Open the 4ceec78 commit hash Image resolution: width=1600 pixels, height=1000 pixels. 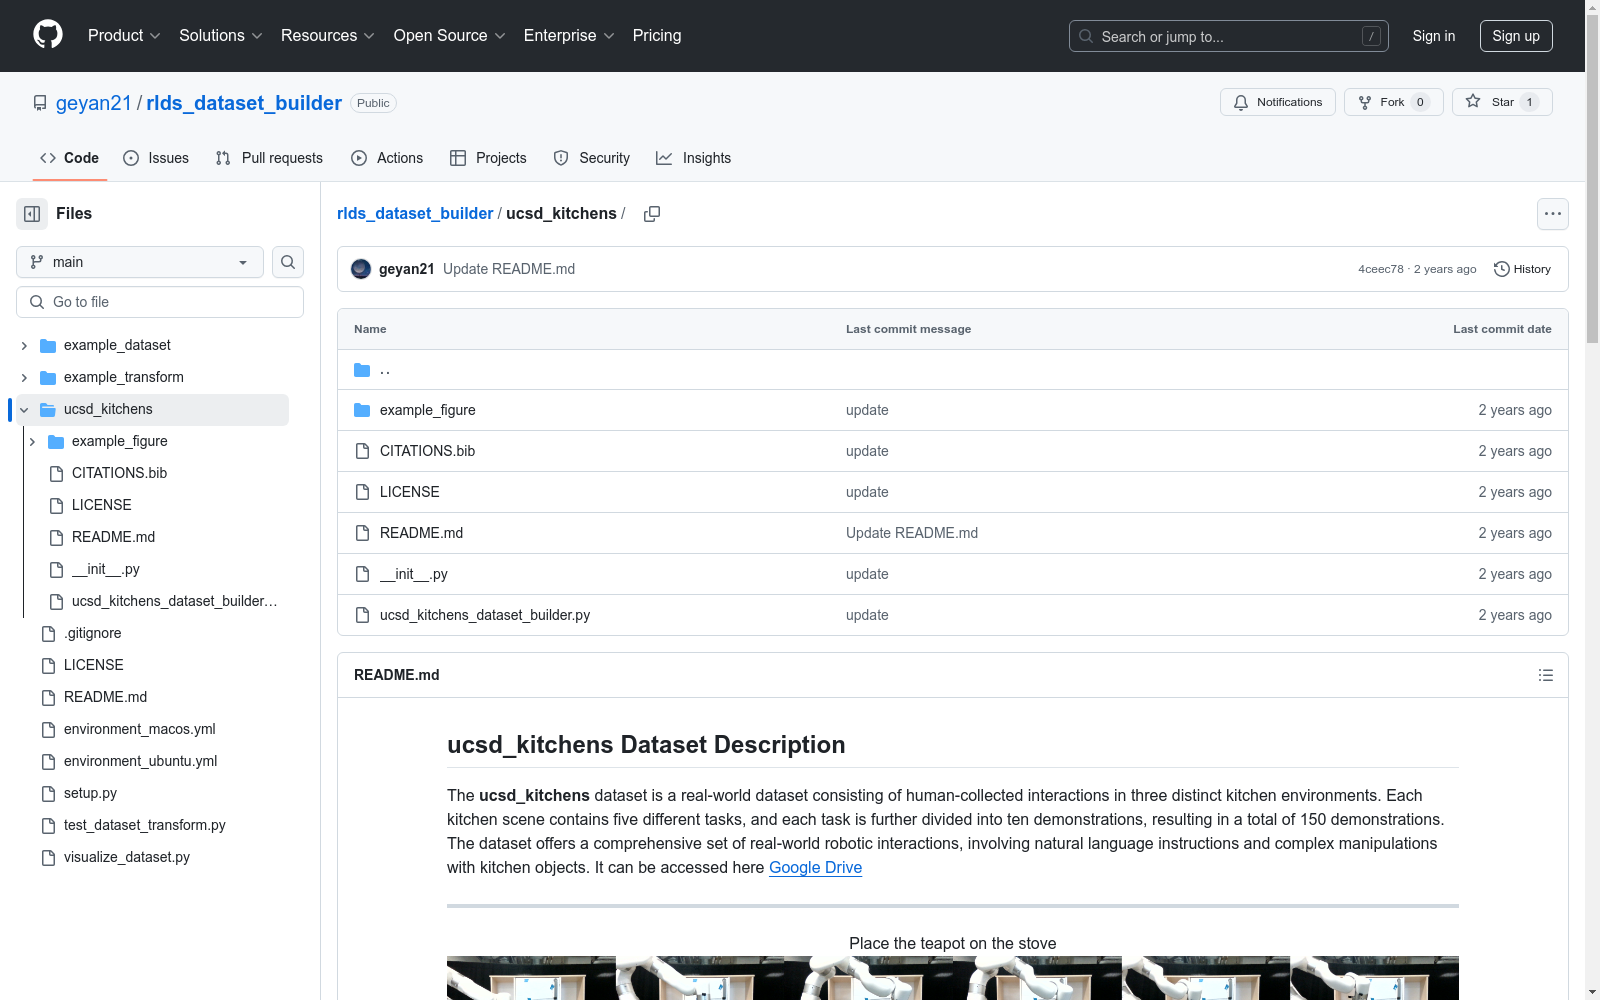coord(1381,269)
